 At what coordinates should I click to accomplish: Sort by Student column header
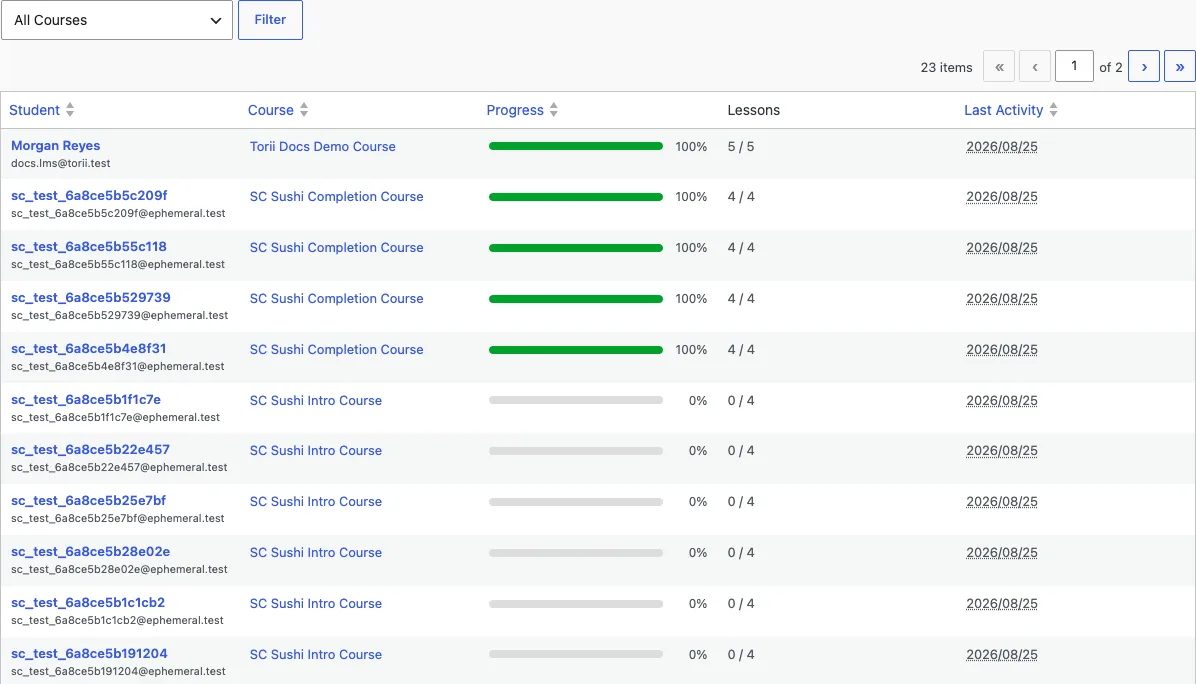34,110
